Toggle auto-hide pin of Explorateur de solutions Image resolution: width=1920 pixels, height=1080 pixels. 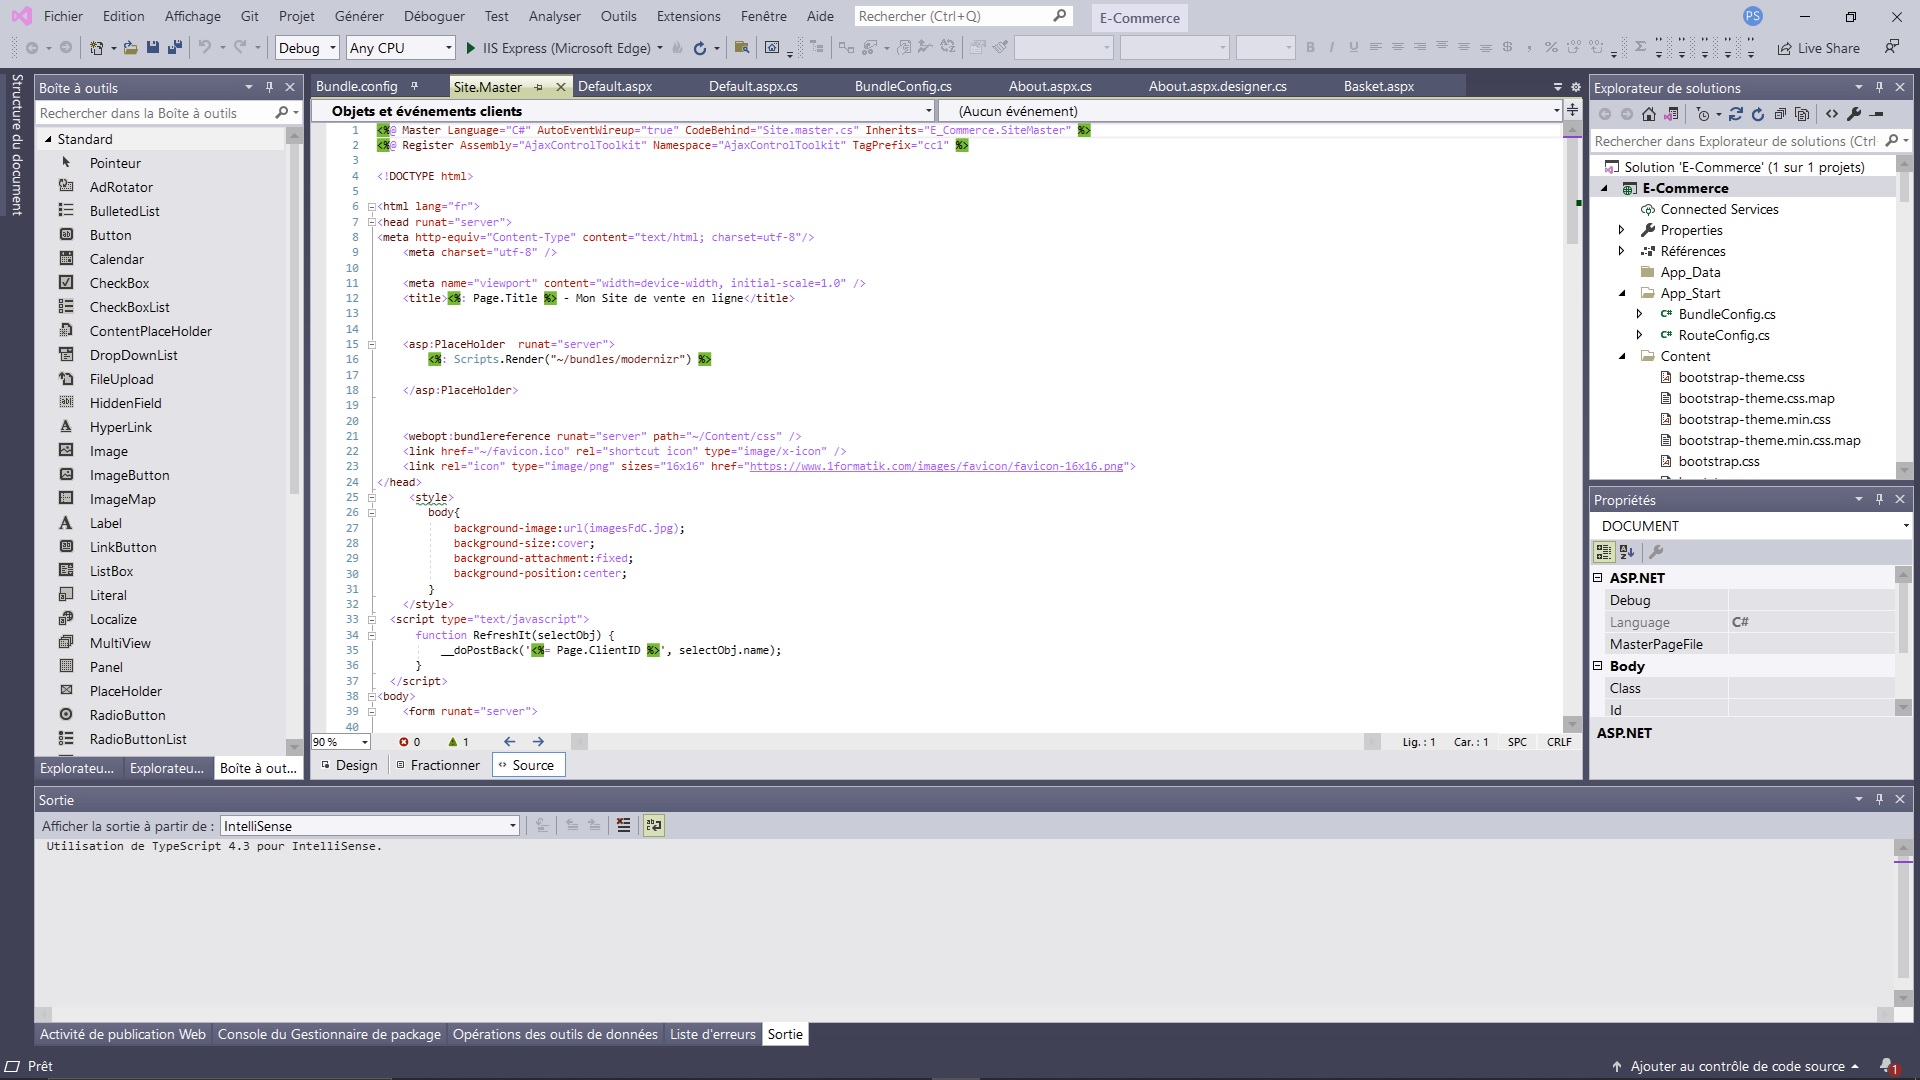[1879, 87]
